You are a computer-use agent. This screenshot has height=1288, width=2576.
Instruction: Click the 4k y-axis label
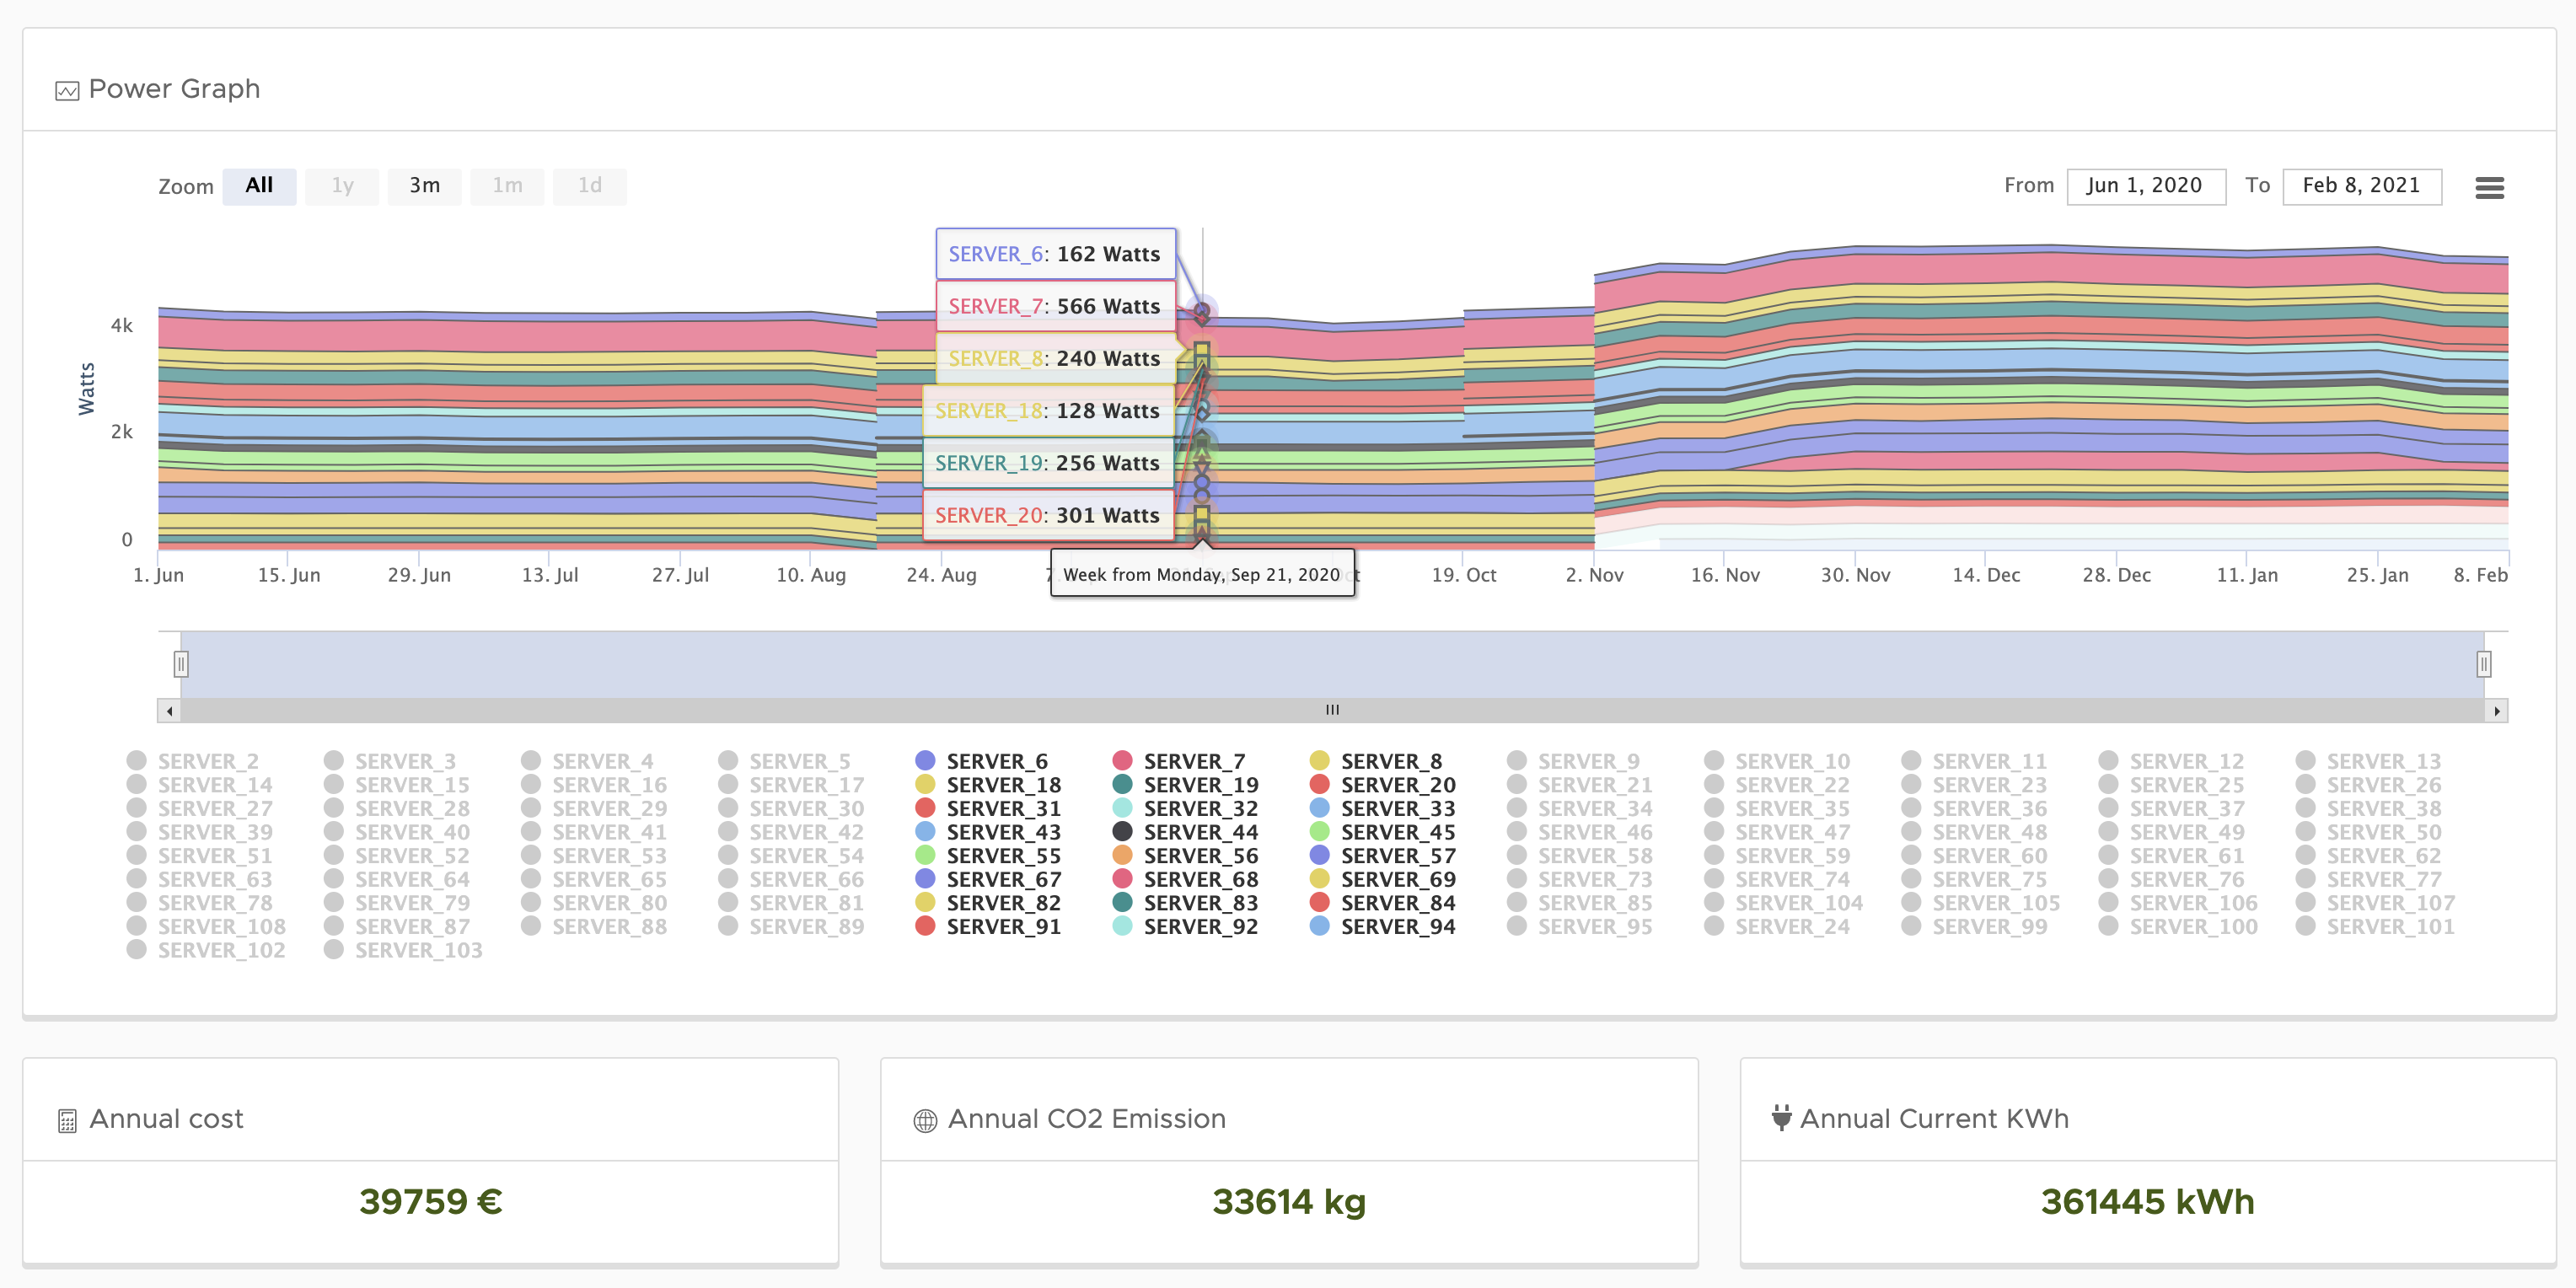point(121,326)
